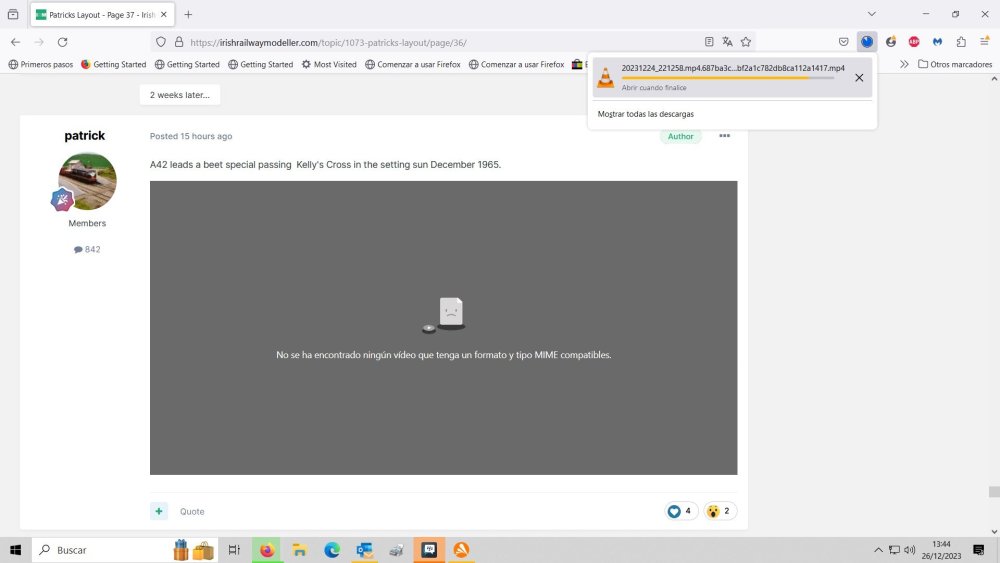Open the Firefox hamburger application menu
This screenshot has width=1000, height=563.
pos(984,42)
